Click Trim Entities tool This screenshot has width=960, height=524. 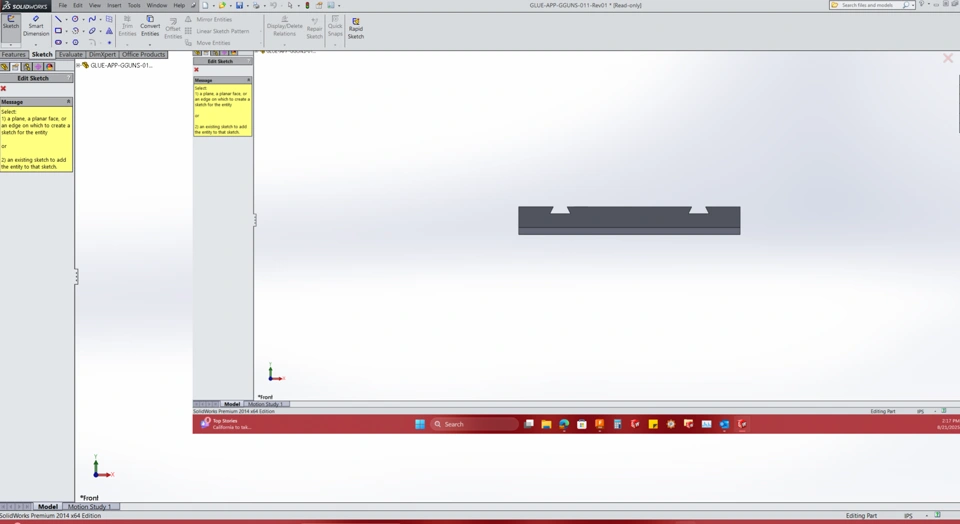[x=127, y=26]
